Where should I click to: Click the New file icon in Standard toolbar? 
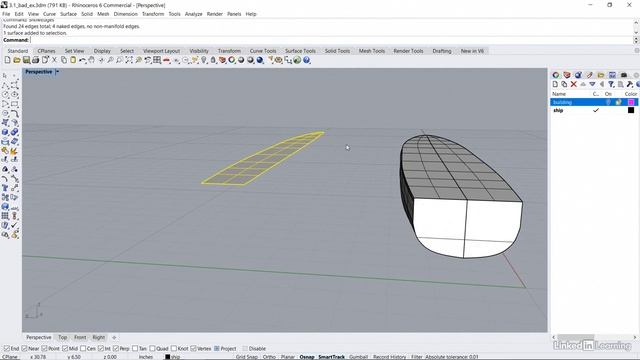click(x=7, y=60)
